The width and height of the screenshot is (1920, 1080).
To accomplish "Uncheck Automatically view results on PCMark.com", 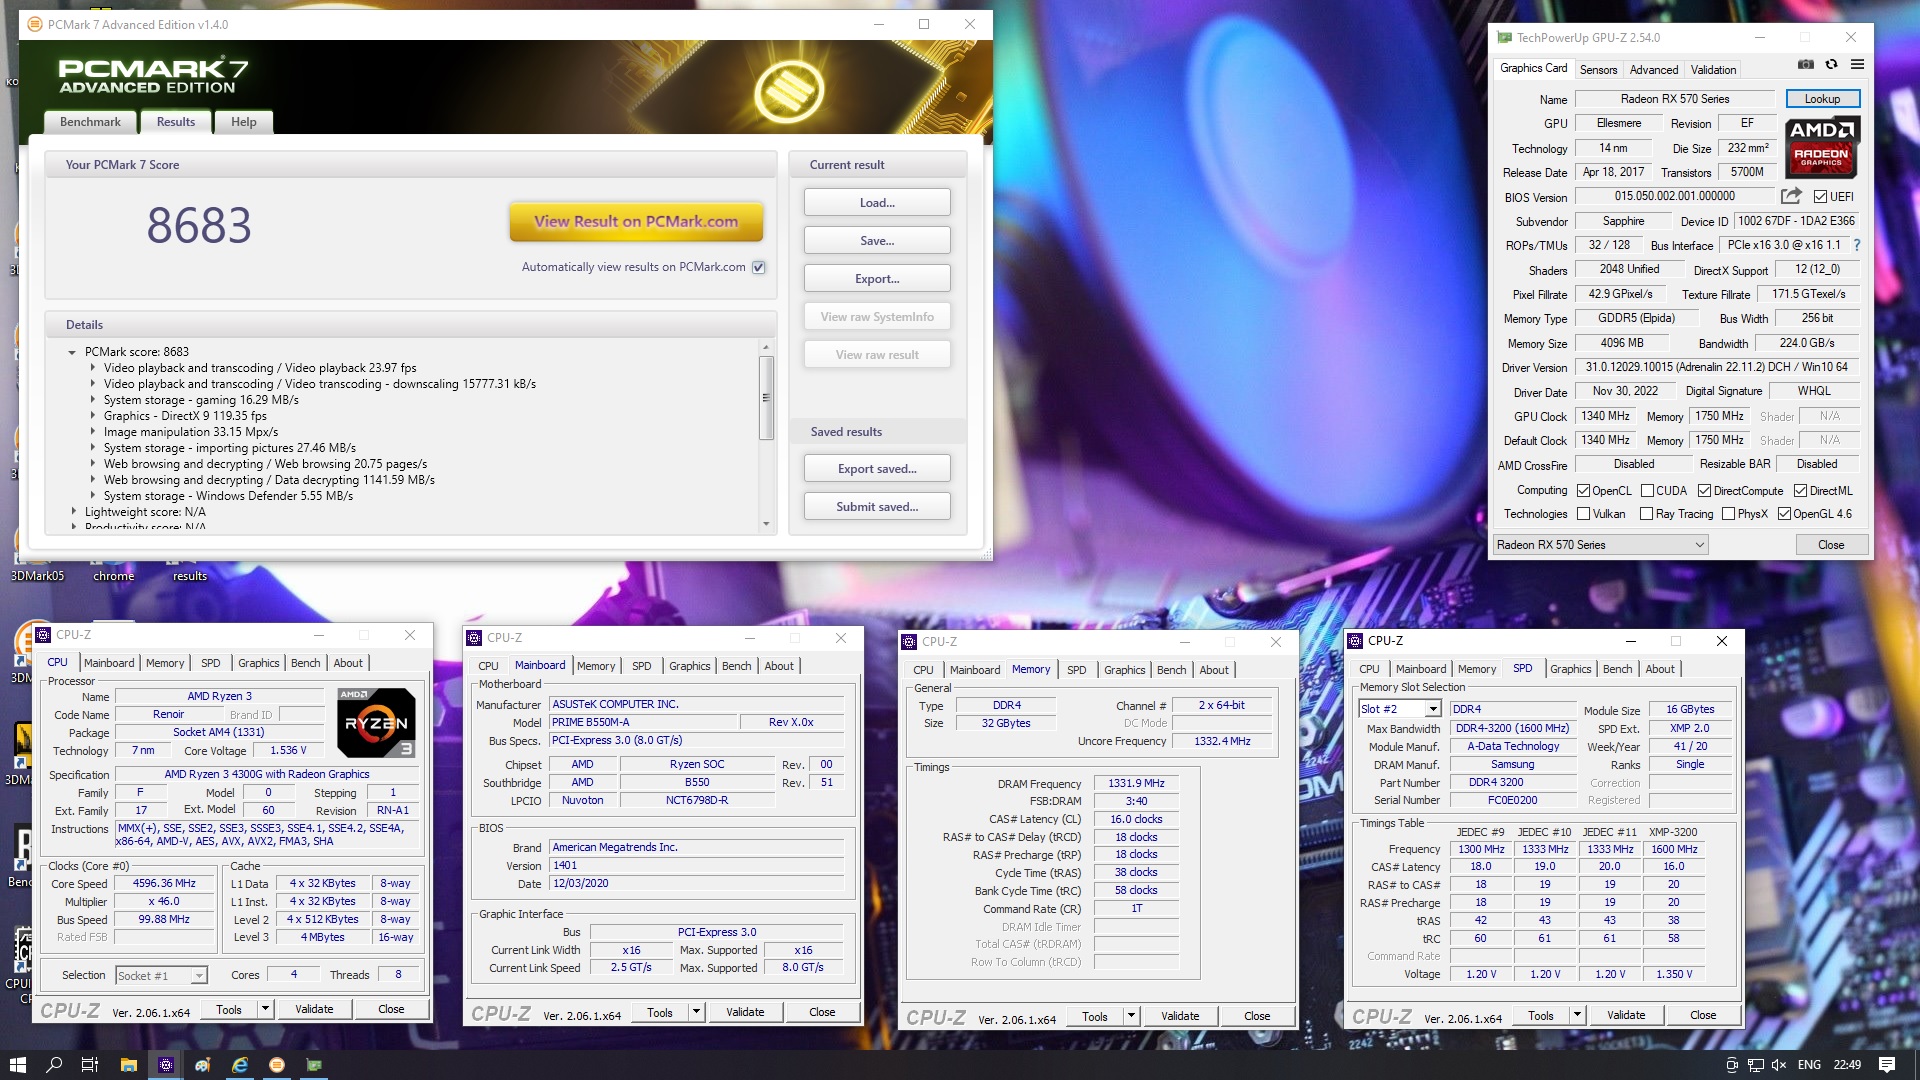I will tap(759, 267).
